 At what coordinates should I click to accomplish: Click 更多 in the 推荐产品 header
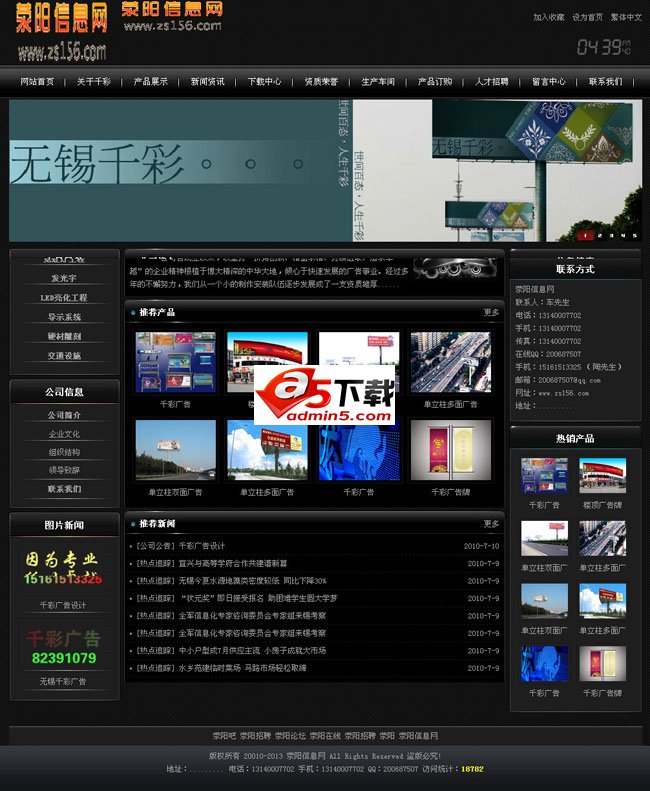click(x=491, y=312)
